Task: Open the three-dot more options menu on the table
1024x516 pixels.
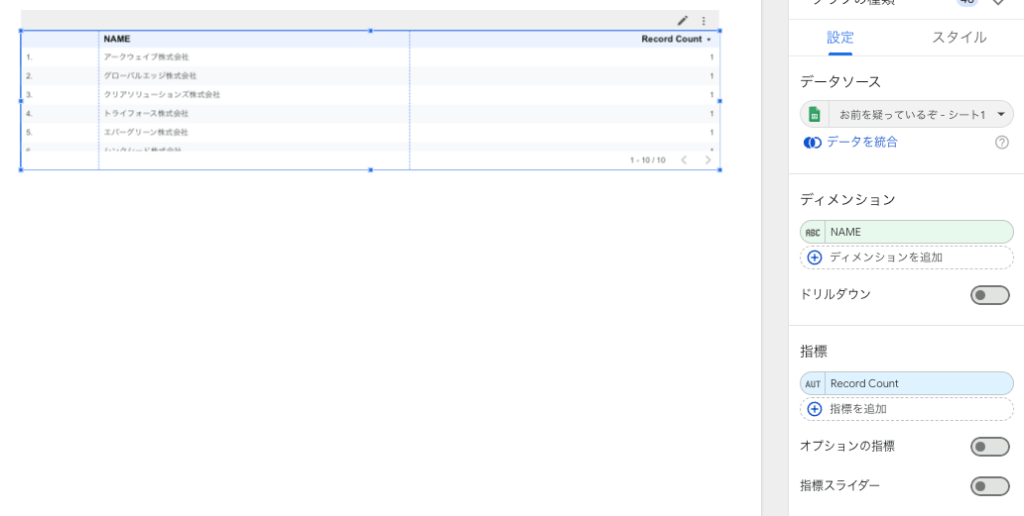Action: tap(703, 20)
